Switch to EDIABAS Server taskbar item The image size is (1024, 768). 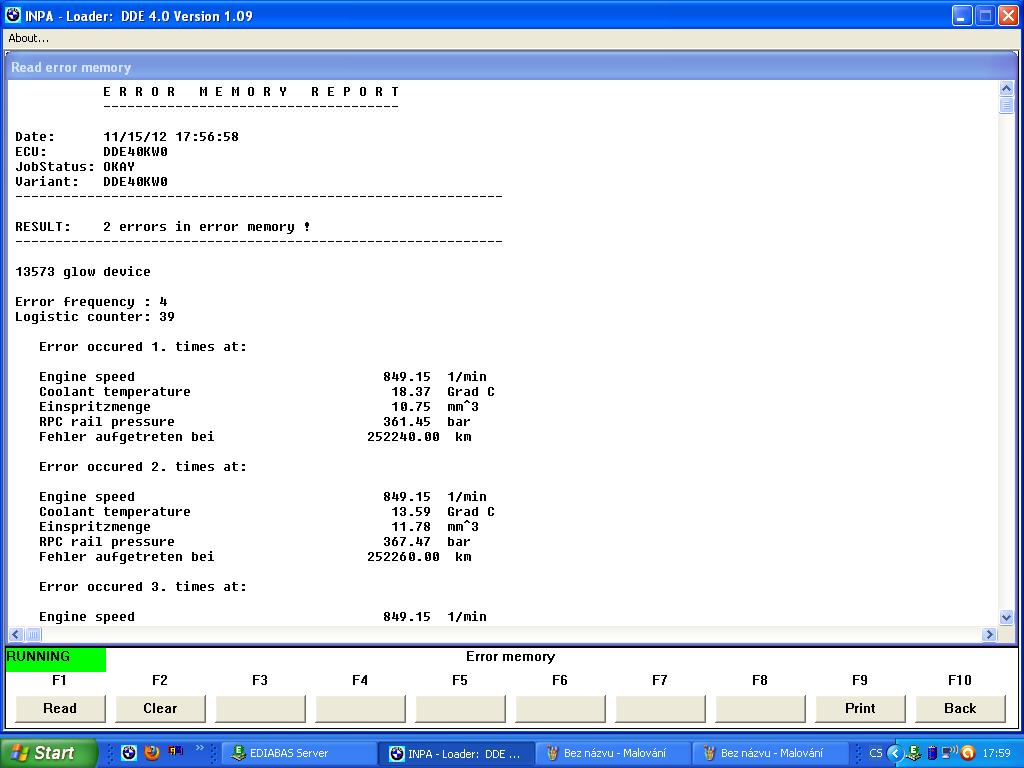point(298,753)
